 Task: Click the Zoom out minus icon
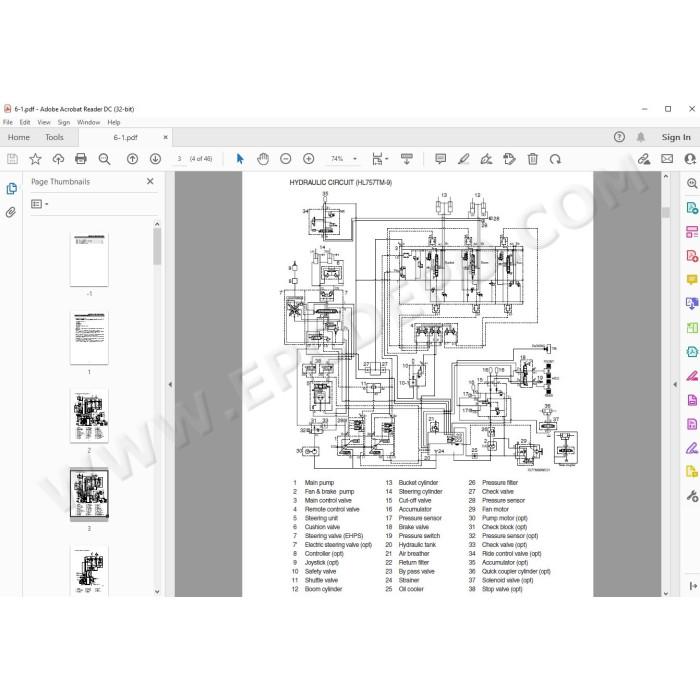pyautogui.click(x=286, y=159)
